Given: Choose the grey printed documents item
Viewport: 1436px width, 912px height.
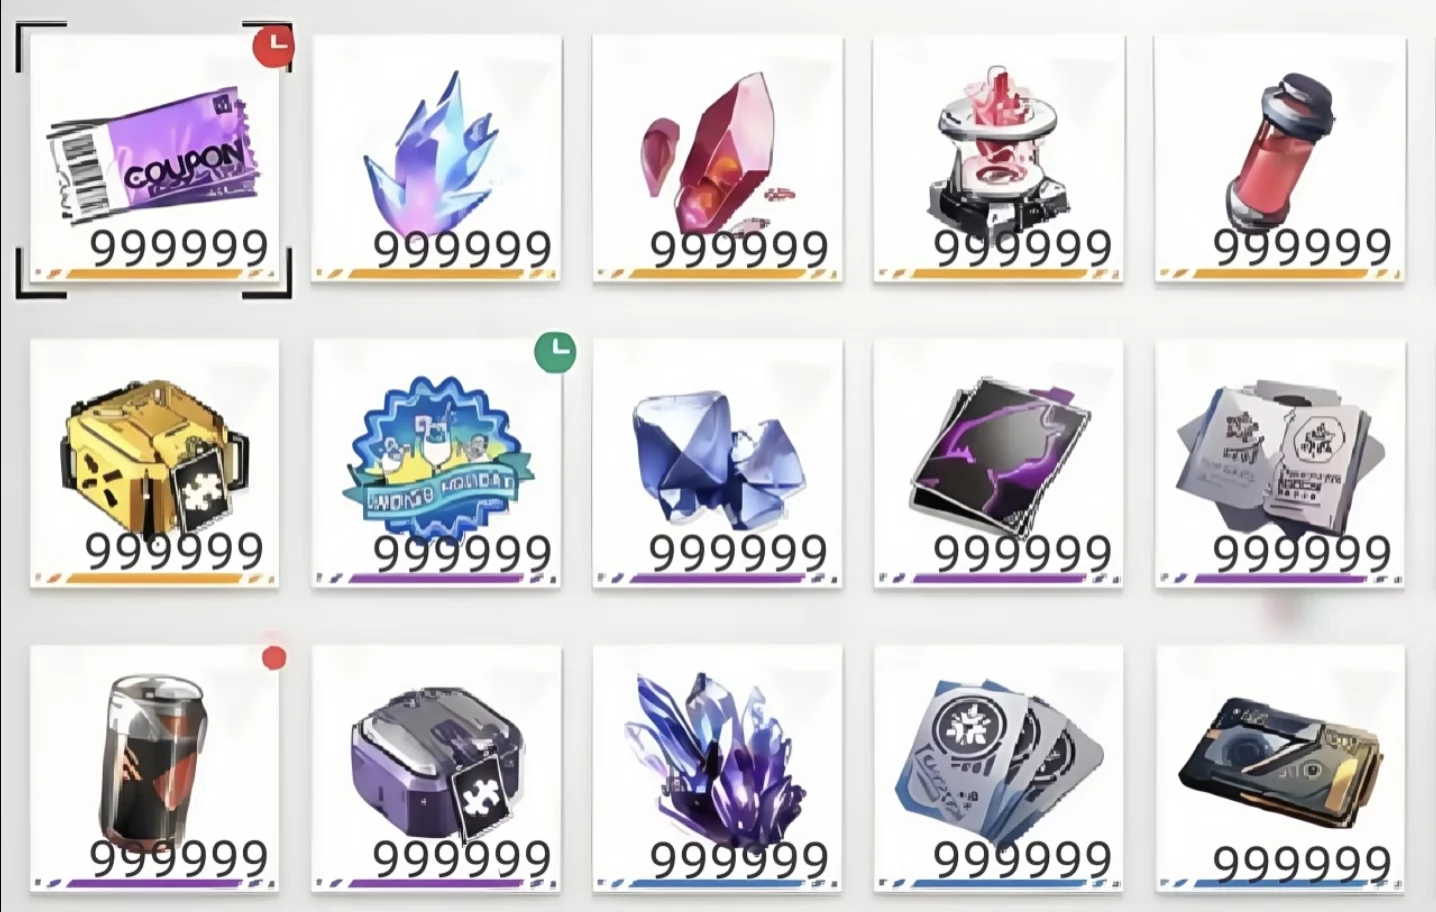Looking at the screenshot, I should coord(1280,463).
